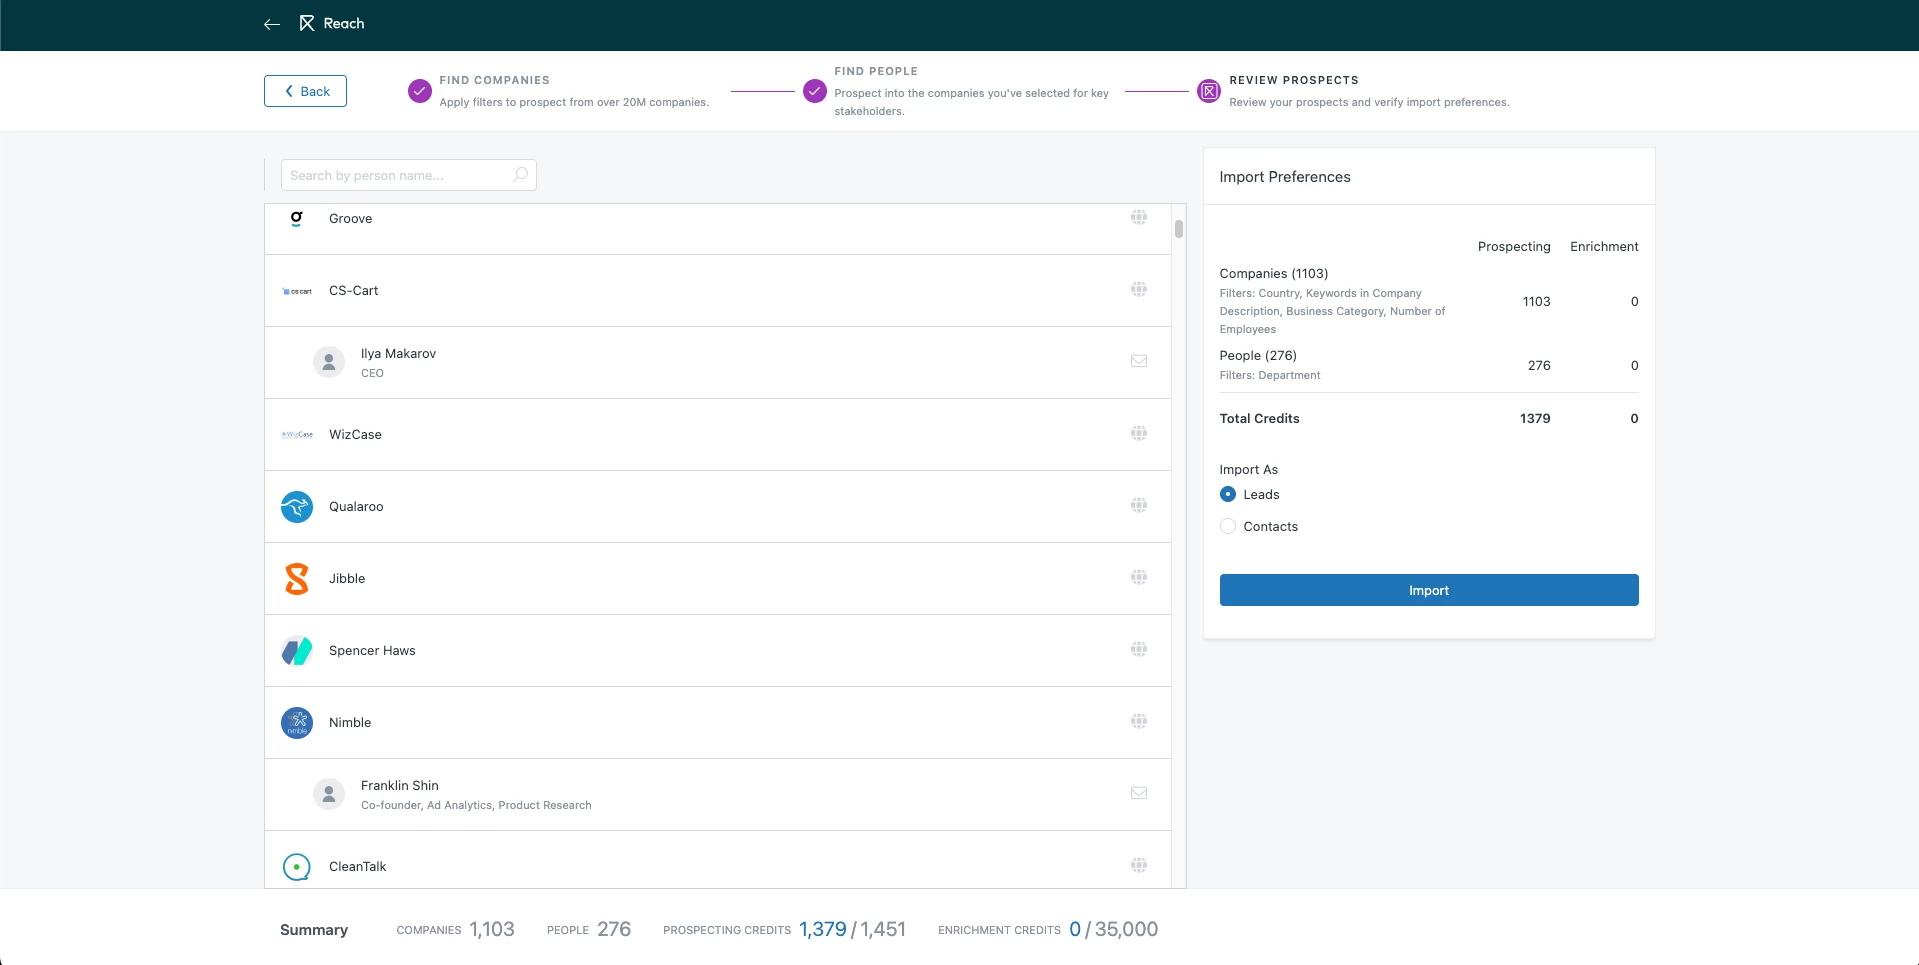This screenshot has width=1919, height=965.
Task: Click the email icon for Franklin Shin
Action: tap(1138, 793)
